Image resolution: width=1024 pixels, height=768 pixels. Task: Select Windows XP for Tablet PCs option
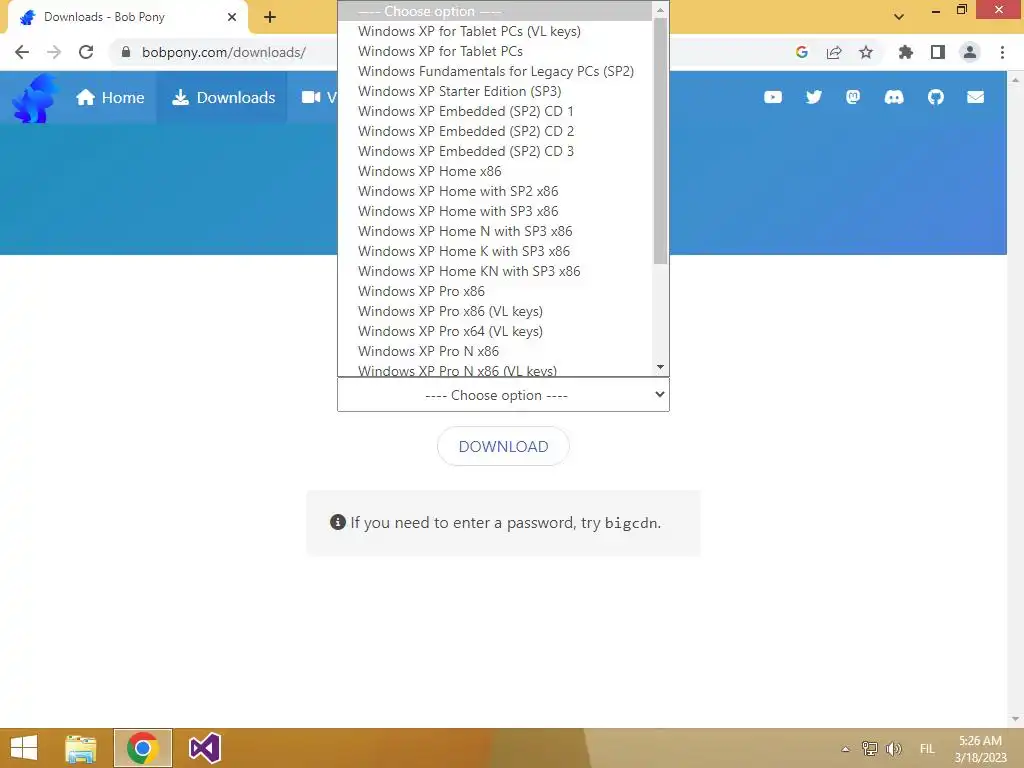(x=495, y=51)
